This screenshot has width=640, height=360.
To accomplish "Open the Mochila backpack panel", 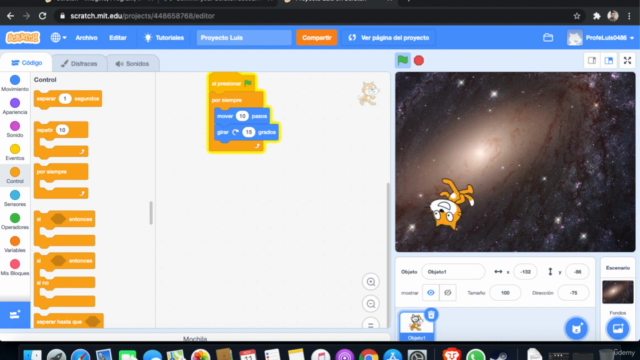I will point(195,339).
